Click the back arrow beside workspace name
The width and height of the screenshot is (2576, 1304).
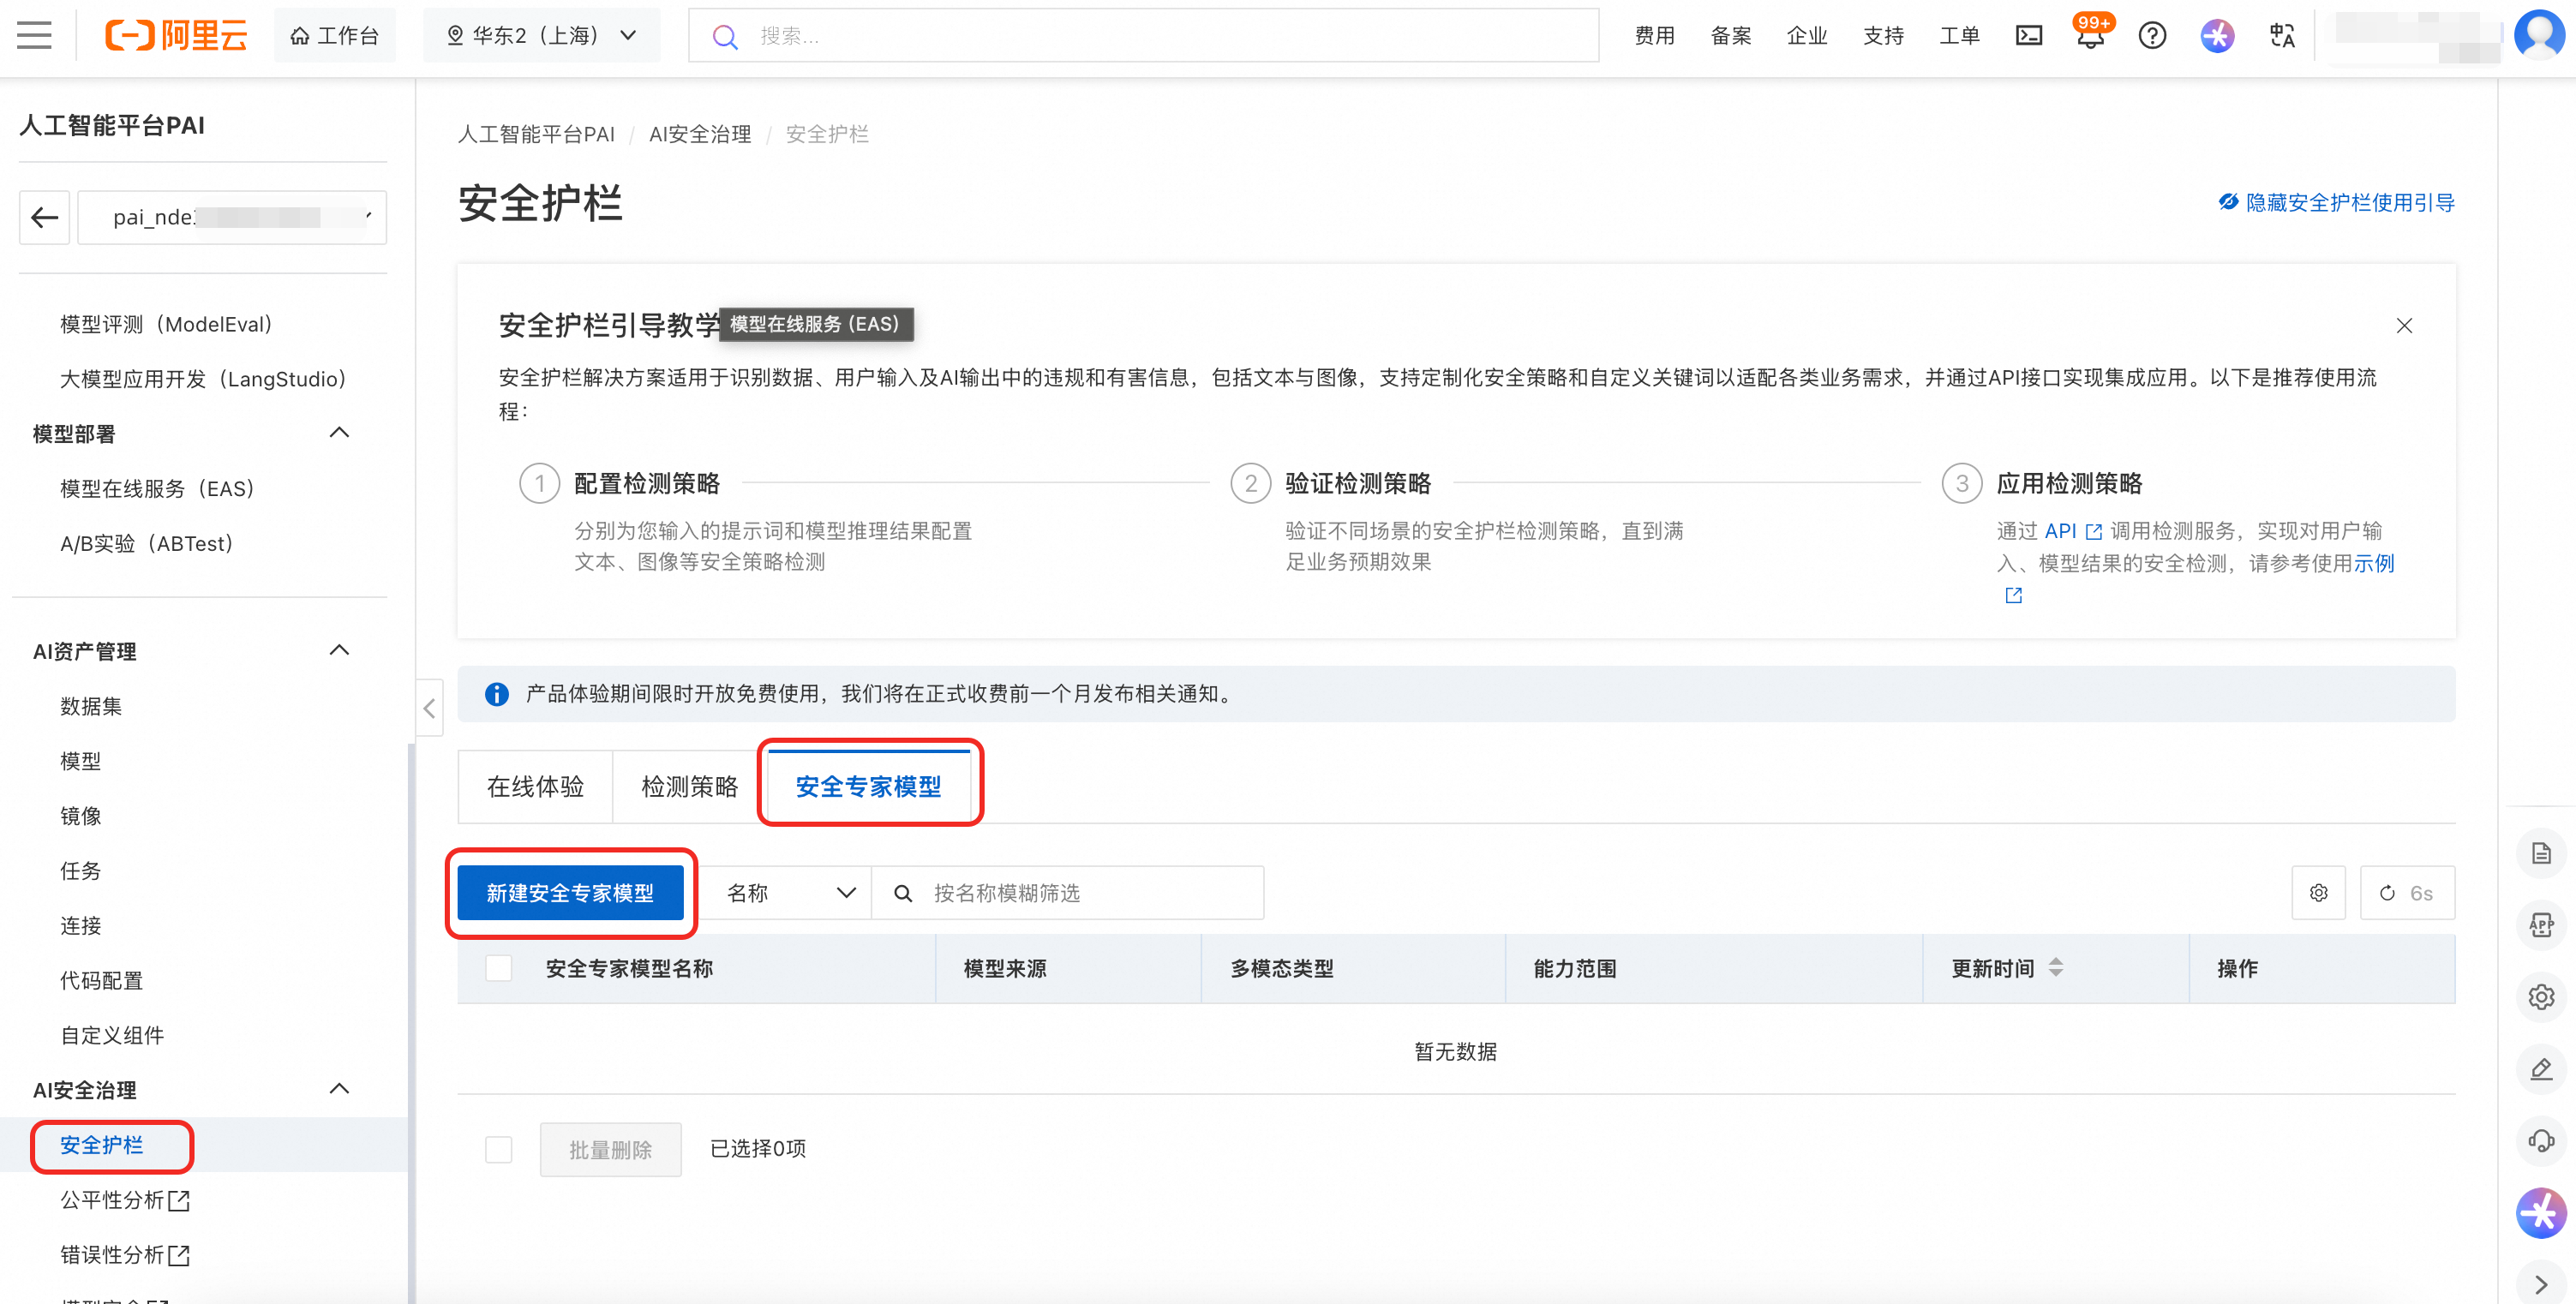click(x=45, y=217)
